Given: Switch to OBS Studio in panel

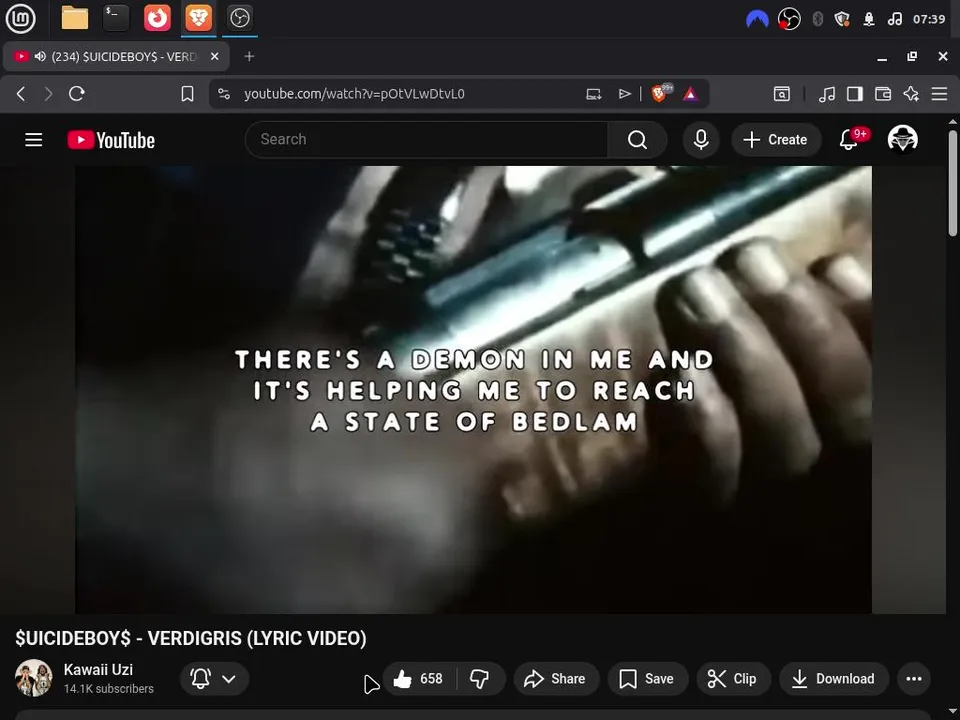Looking at the screenshot, I should pos(239,18).
